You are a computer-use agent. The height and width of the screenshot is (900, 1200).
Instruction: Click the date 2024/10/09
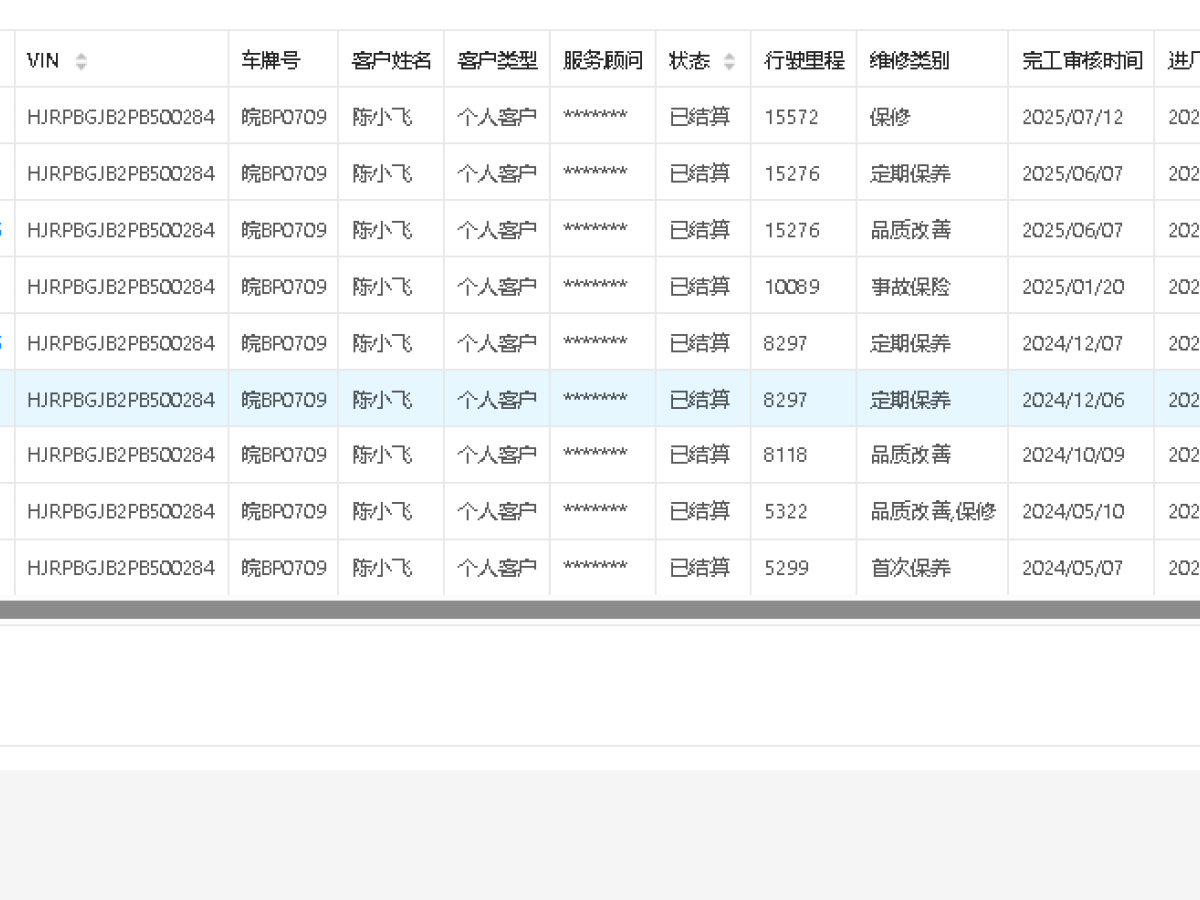[1073, 455]
